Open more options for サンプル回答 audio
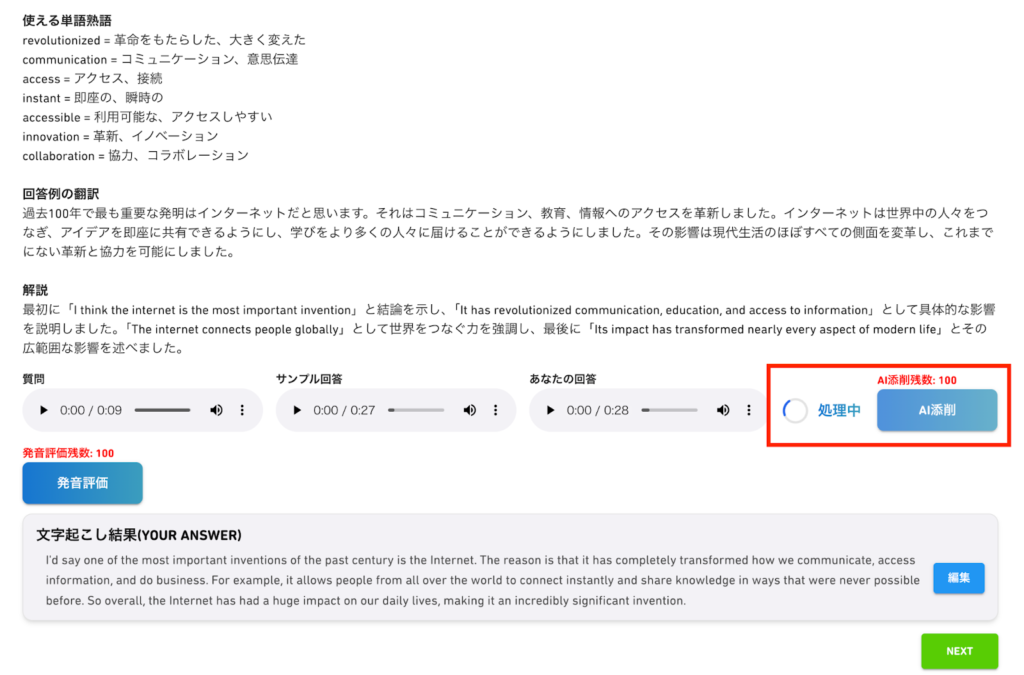The image size is (1024, 675). (496, 410)
